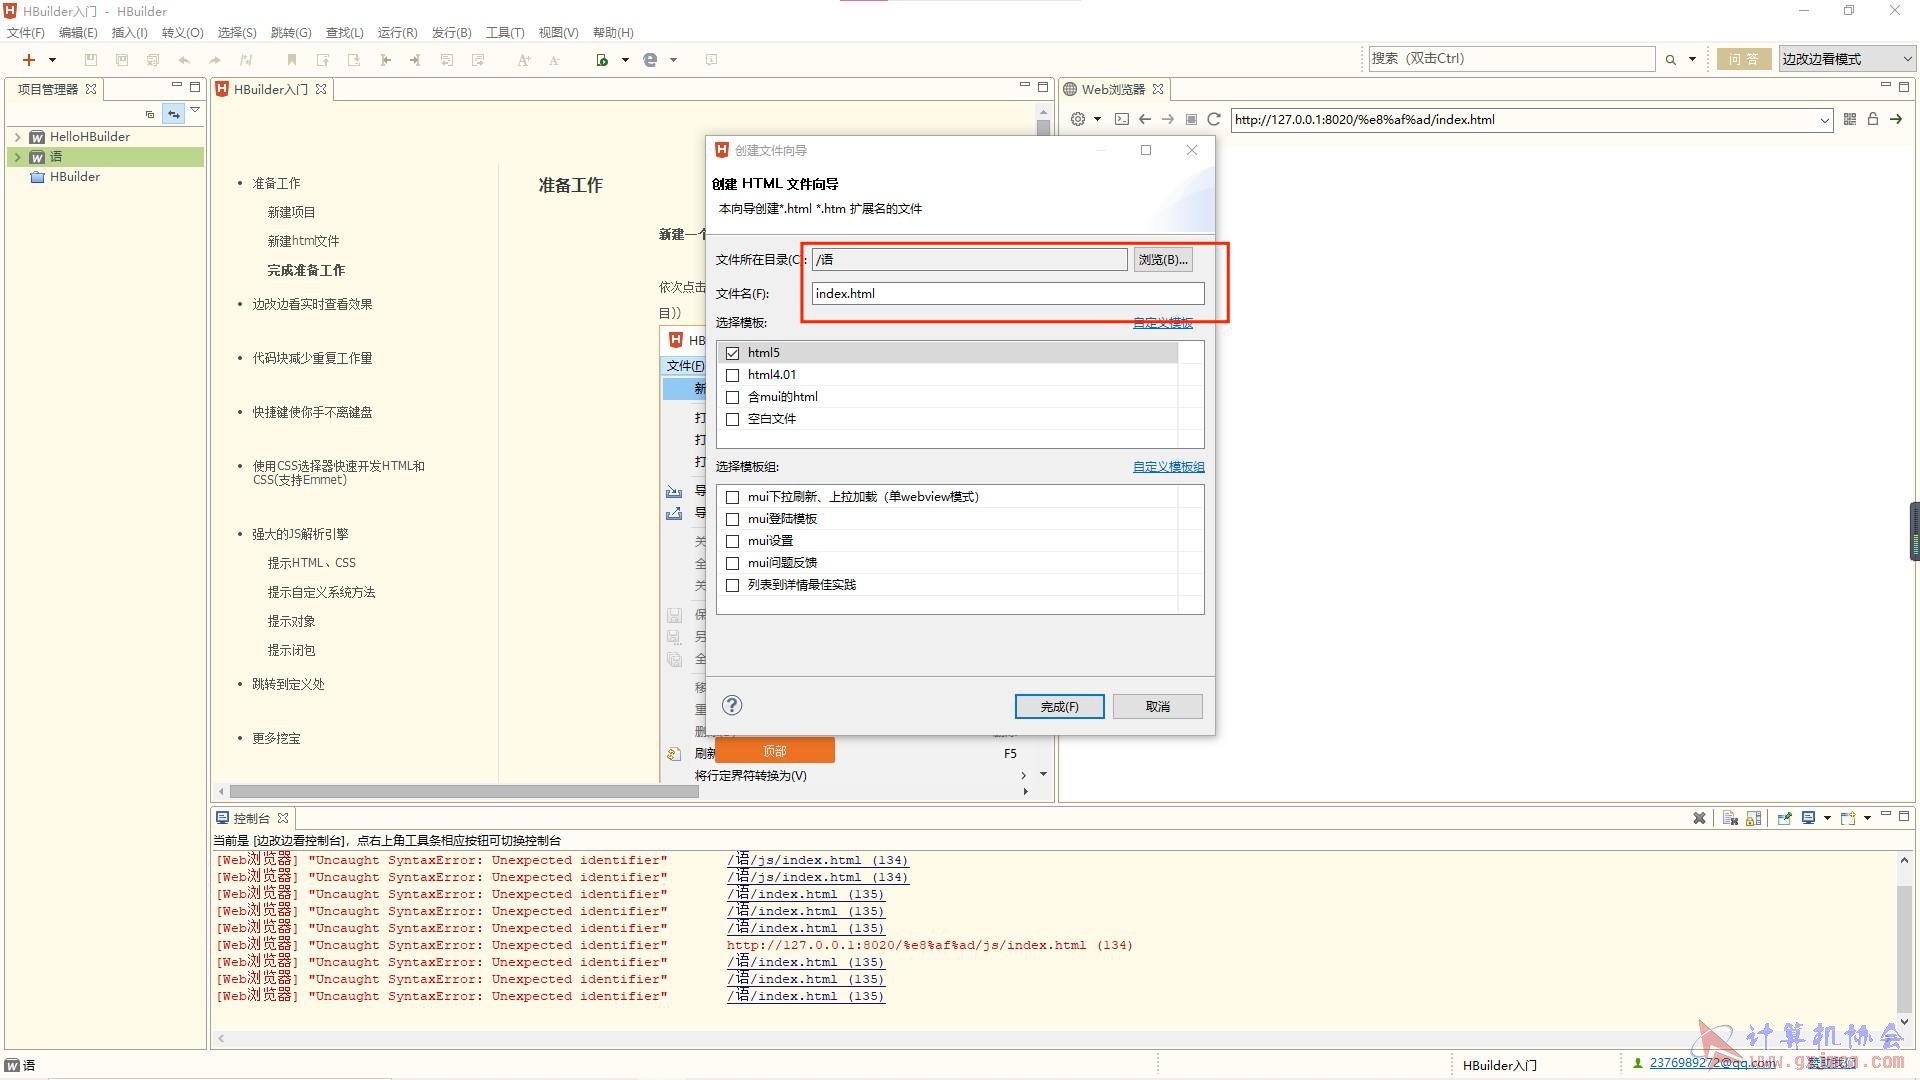Open the 工具(T) menu

click(505, 33)
